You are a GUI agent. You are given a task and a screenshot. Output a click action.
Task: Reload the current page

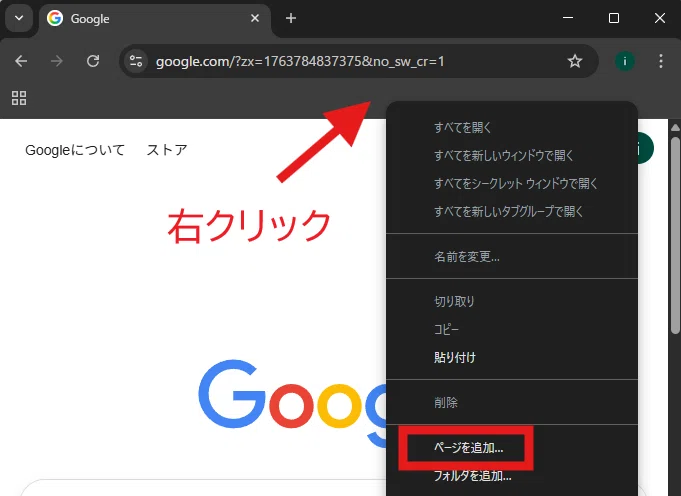pos(93,61)
